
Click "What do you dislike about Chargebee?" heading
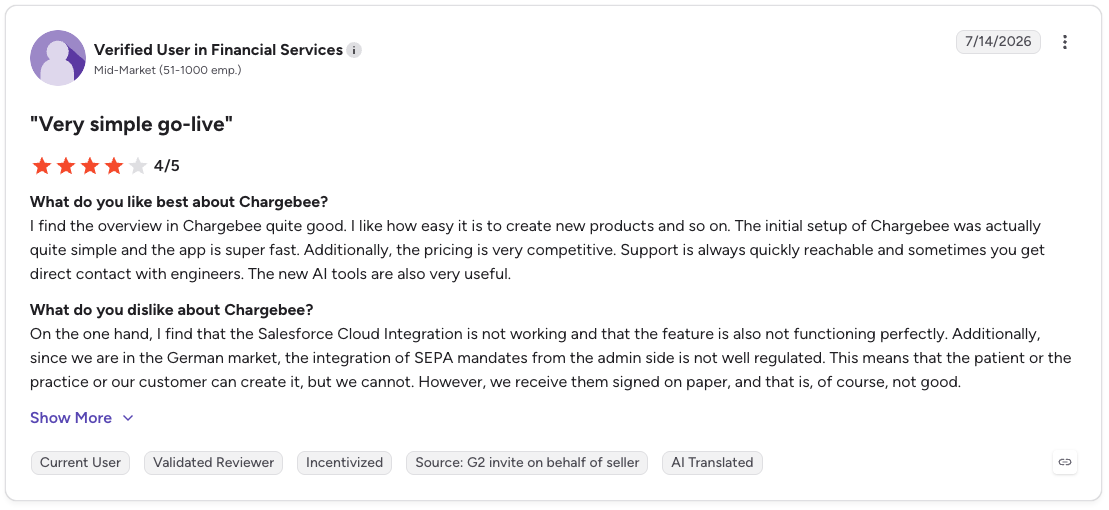tap(172, 310)
